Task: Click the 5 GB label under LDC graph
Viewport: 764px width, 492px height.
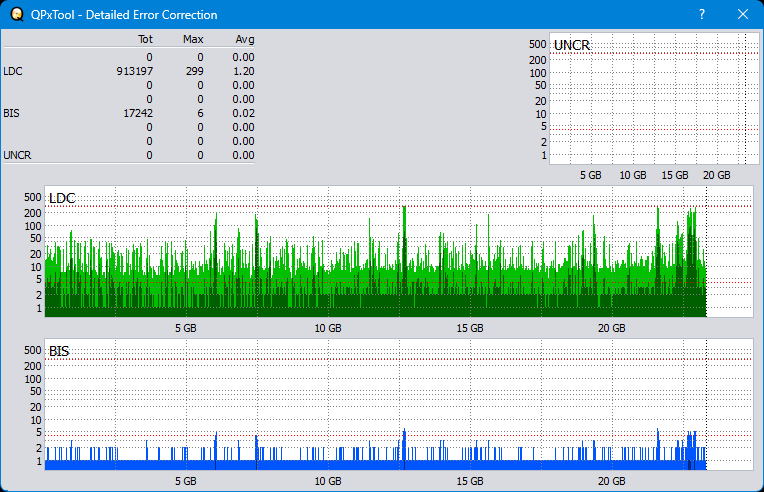Action: click(186, 328)
